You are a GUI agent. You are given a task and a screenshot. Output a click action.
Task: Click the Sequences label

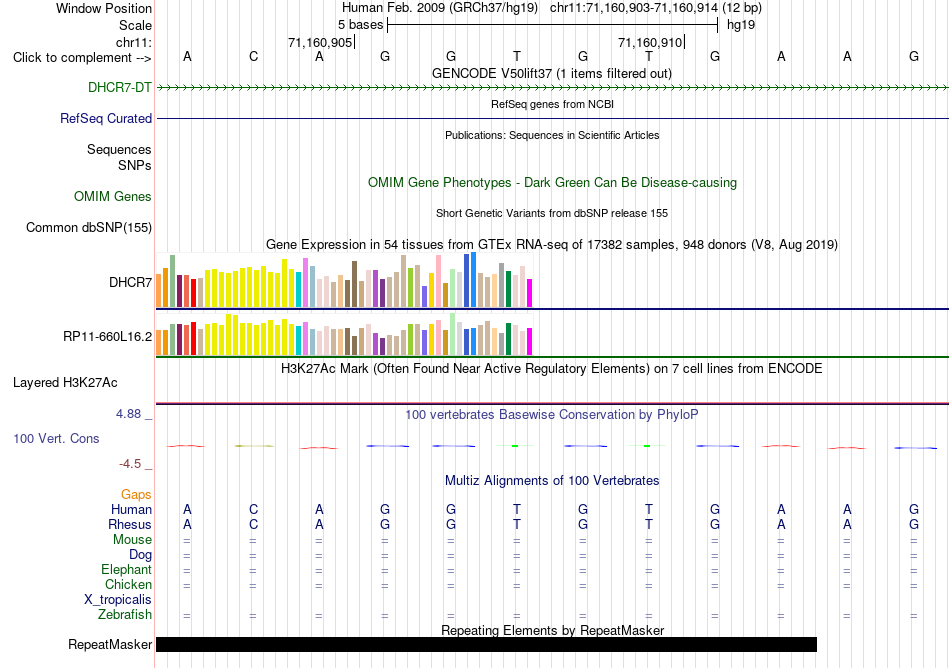tap(119, 149)
